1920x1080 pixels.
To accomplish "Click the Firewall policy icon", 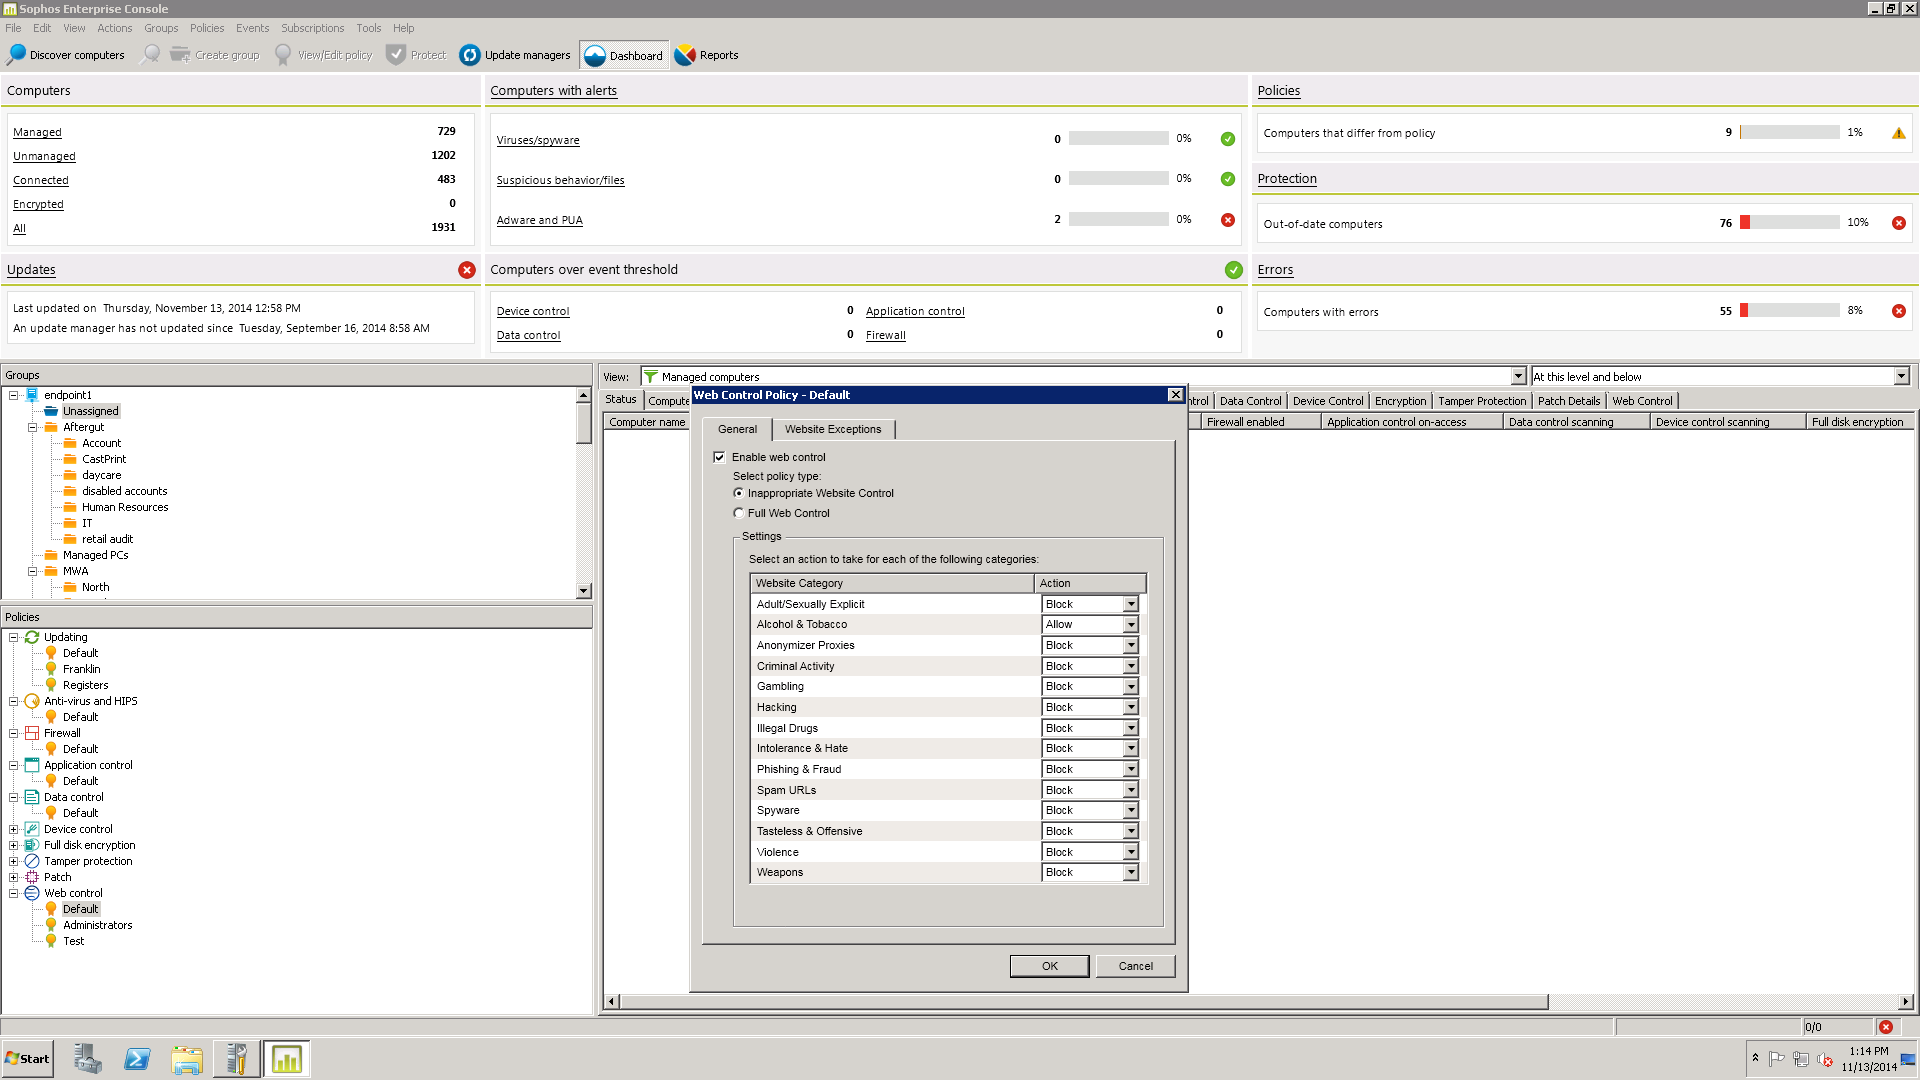I will click(x=32, y=733).
